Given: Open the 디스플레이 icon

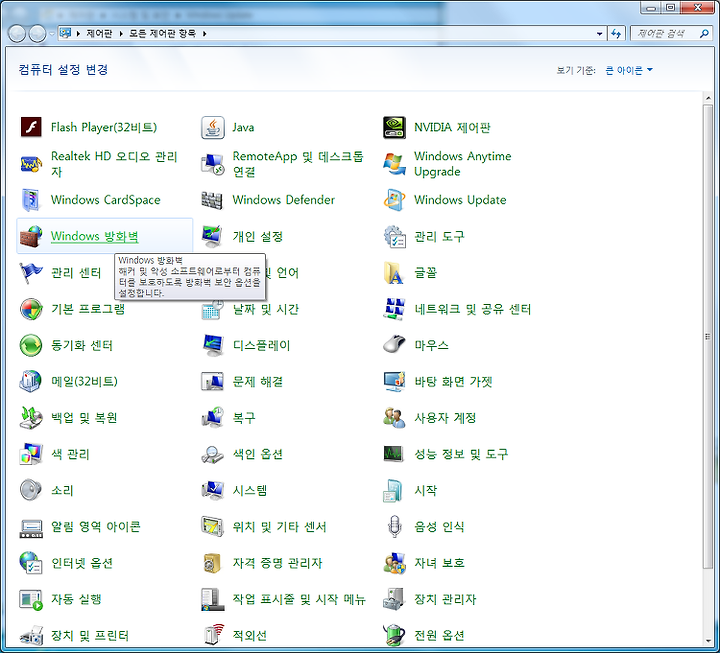Looking at the screenshot, I should (x=213, y=345).
